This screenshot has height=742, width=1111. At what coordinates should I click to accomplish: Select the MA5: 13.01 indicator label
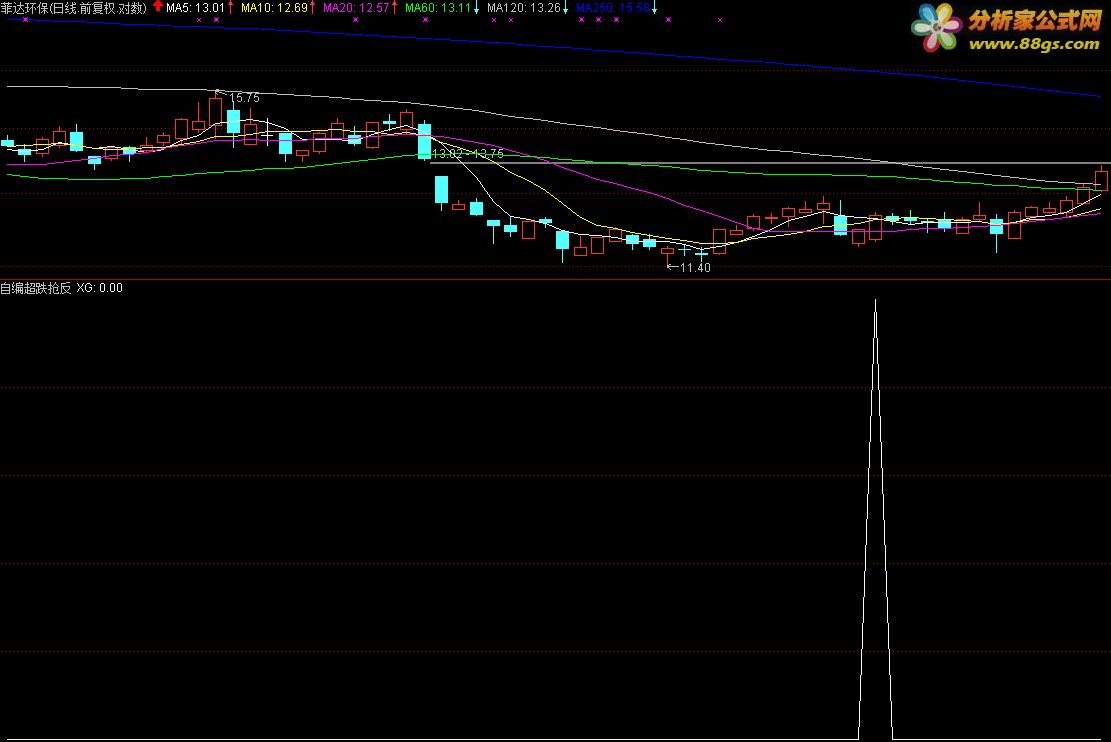(195, 8)
